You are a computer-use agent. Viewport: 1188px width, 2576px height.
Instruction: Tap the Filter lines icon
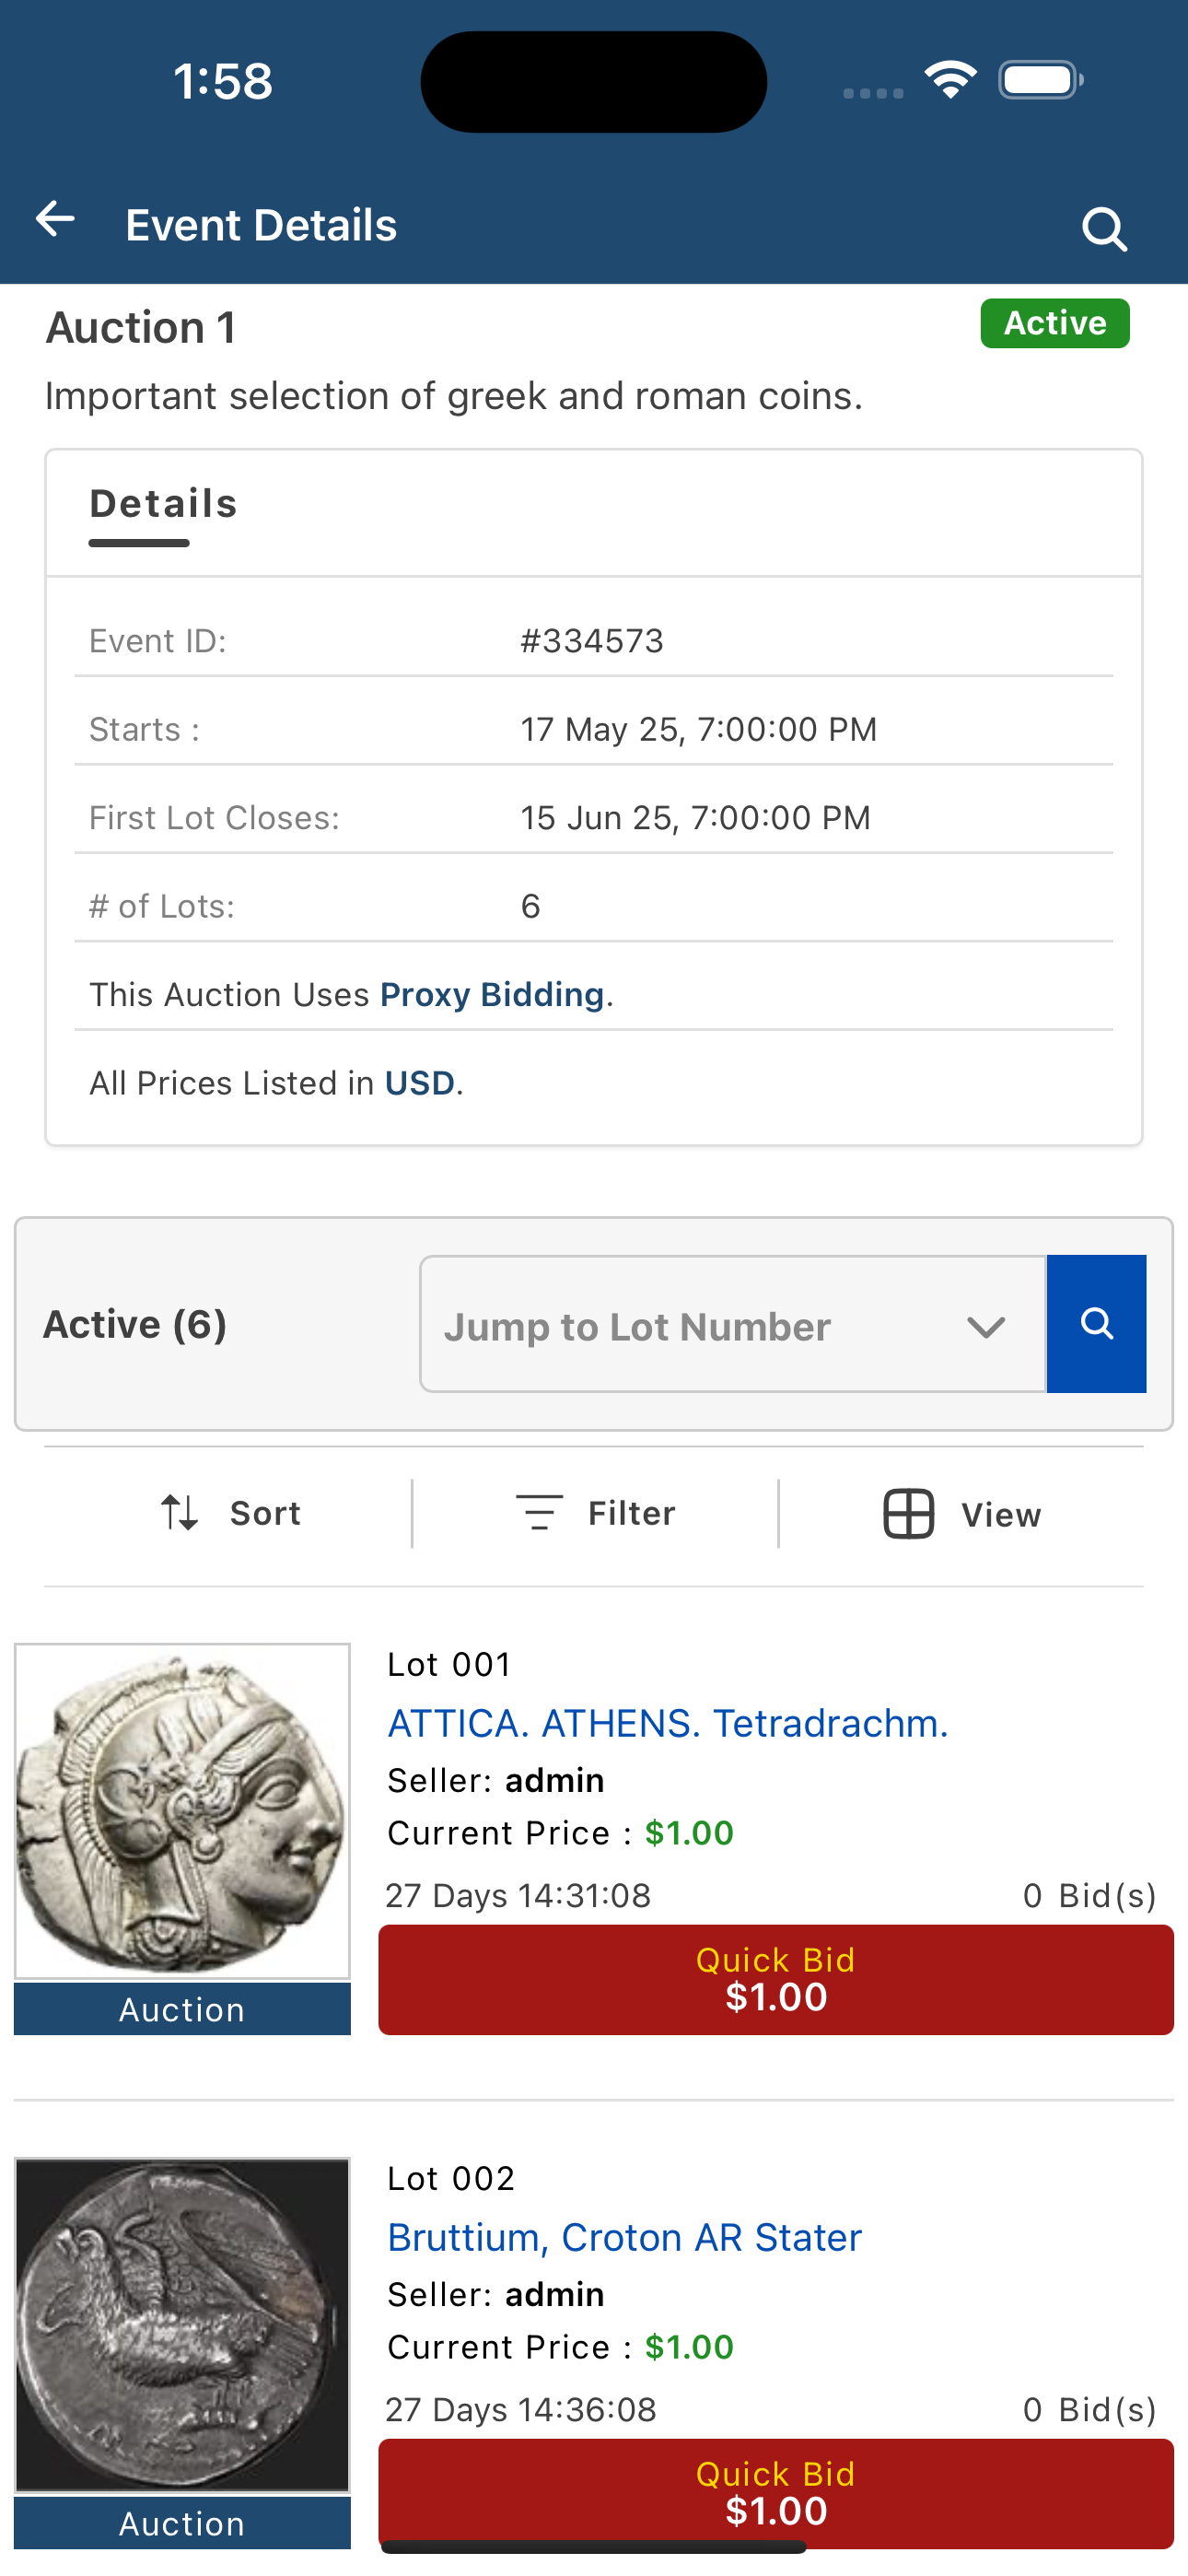(x=539, y=1512)
